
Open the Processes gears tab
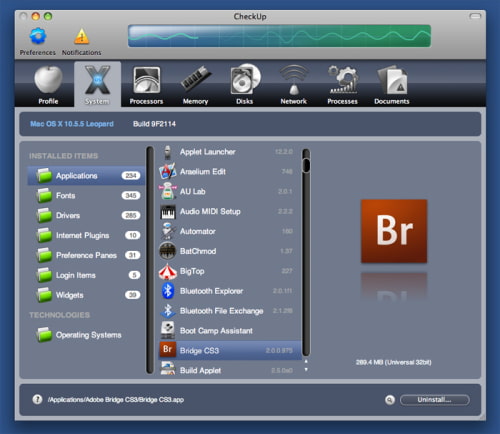tap(342, 84)
